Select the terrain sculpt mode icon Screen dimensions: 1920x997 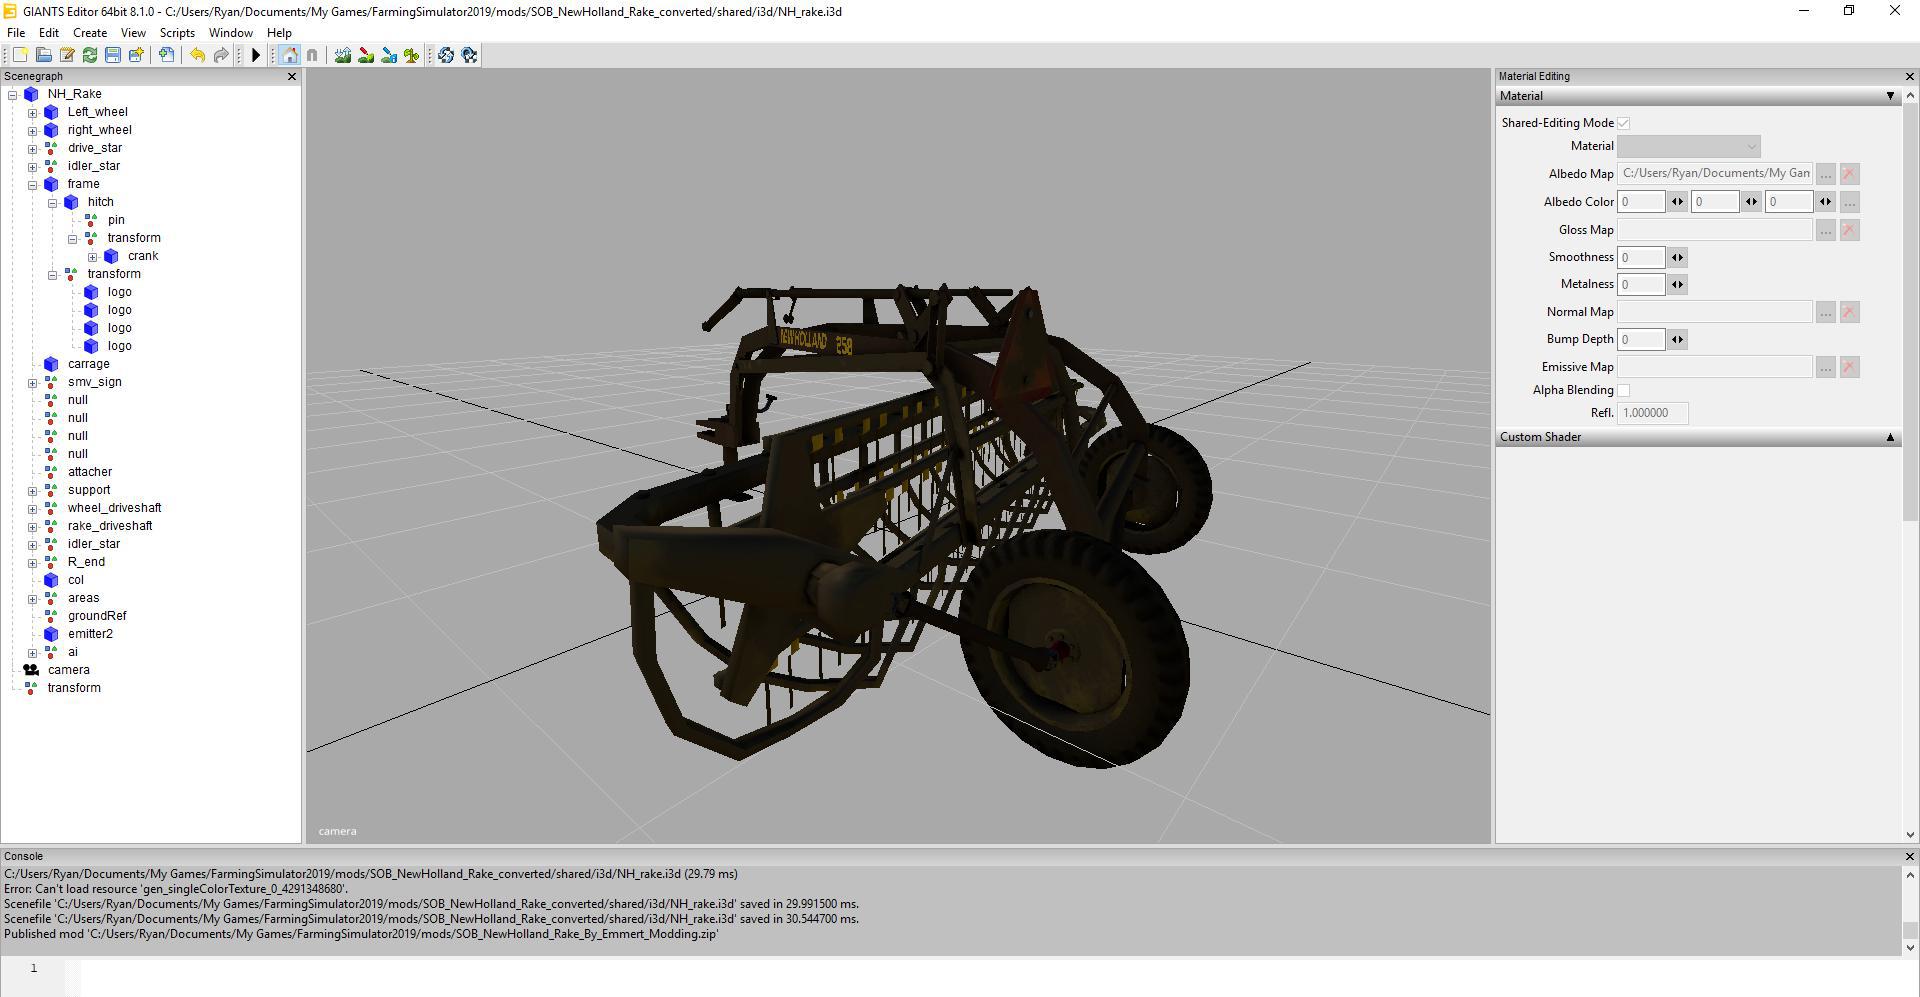pyautogui.click(x=343, y=55)
